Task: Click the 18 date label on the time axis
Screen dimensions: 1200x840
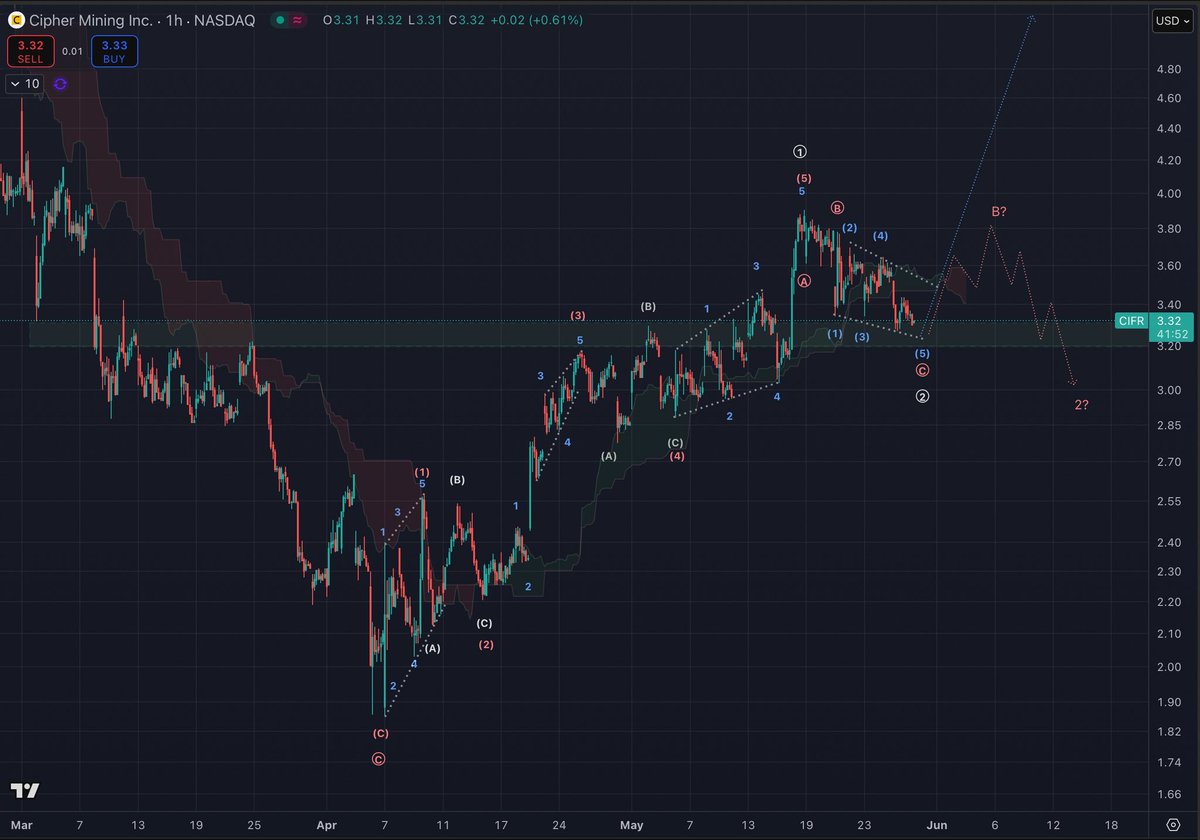Action: (1113, 825)
